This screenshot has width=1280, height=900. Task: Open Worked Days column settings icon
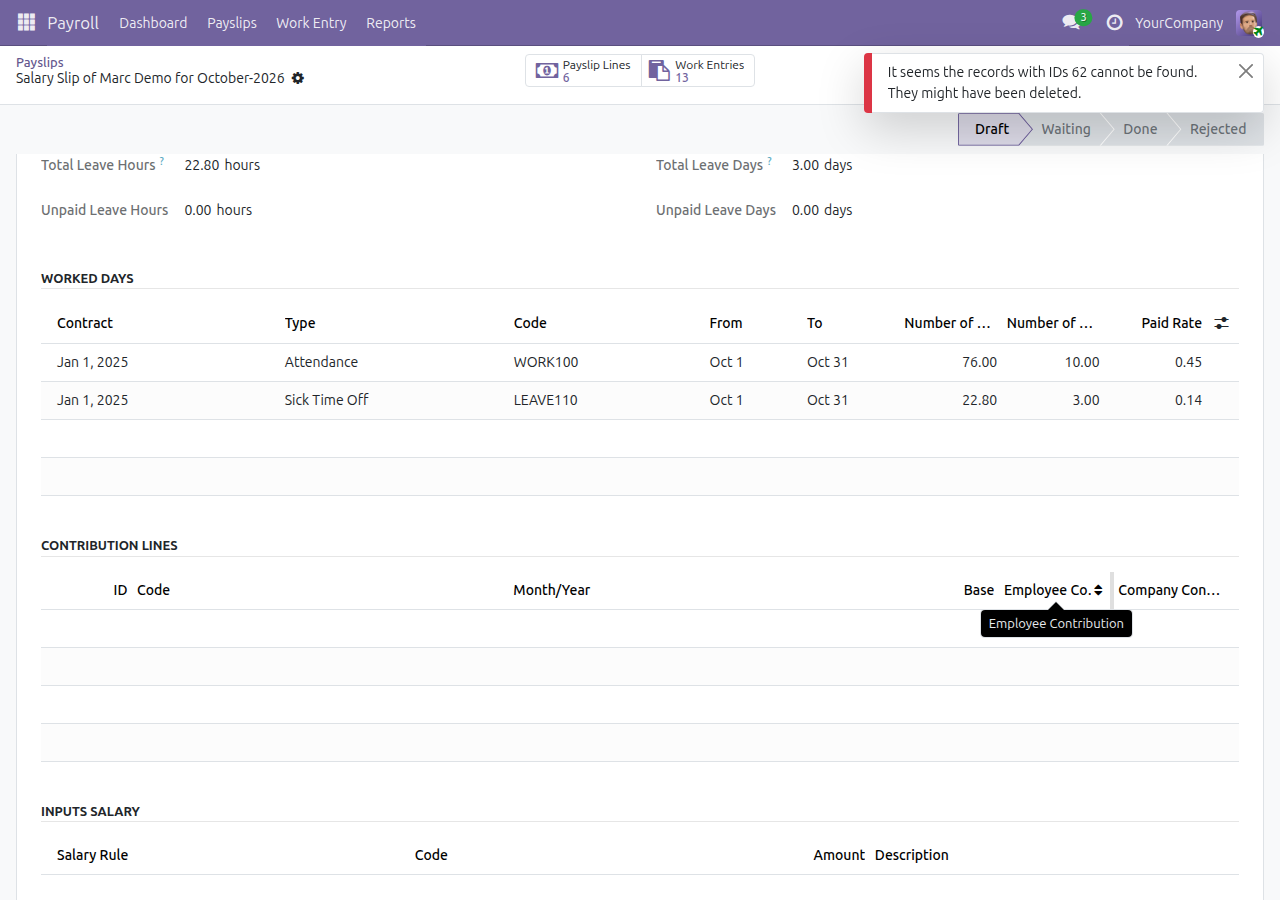pos(1221,323)
